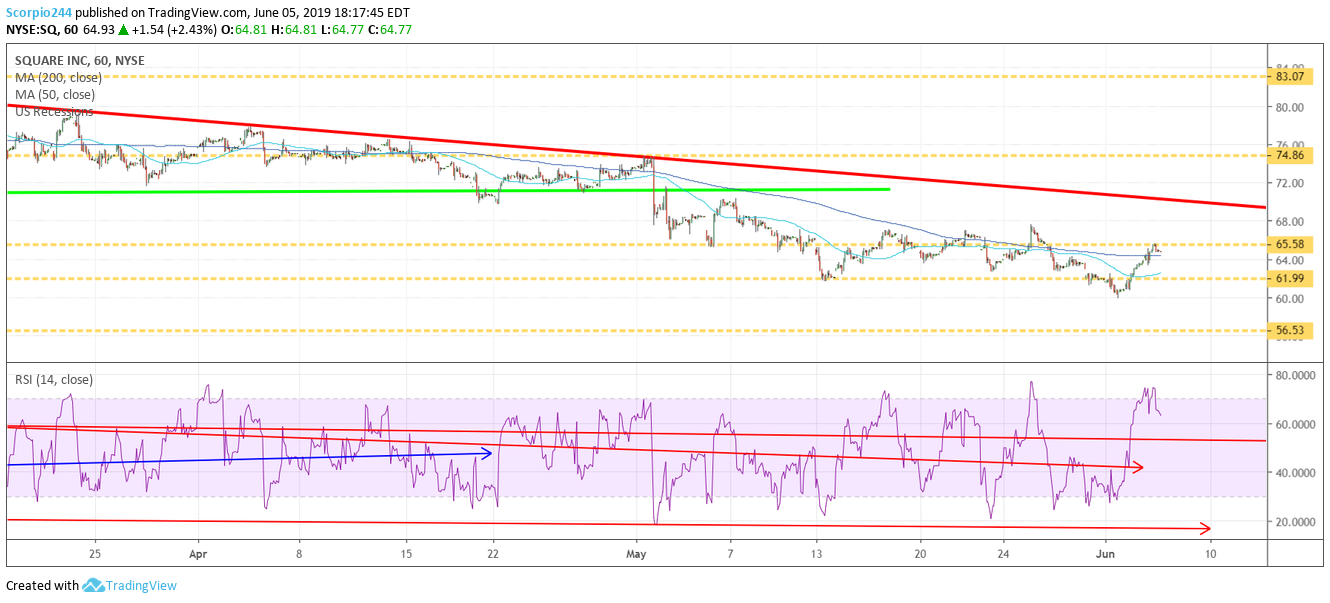Select the green horizontal support line

click(x=400, y=191)
